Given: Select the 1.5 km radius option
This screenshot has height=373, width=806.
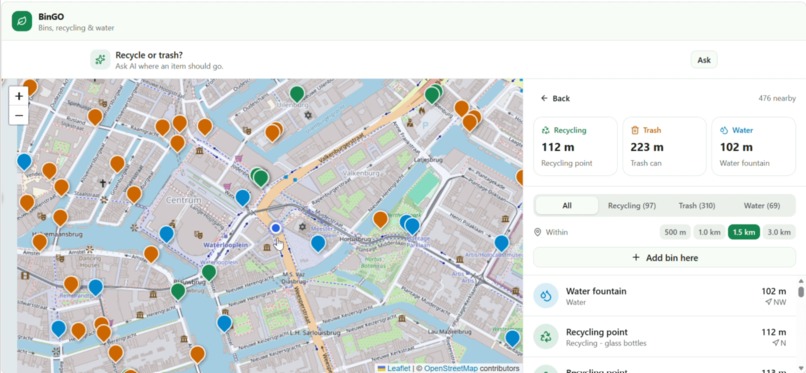Looking at the screenshot, I should (x=743, y=232).
